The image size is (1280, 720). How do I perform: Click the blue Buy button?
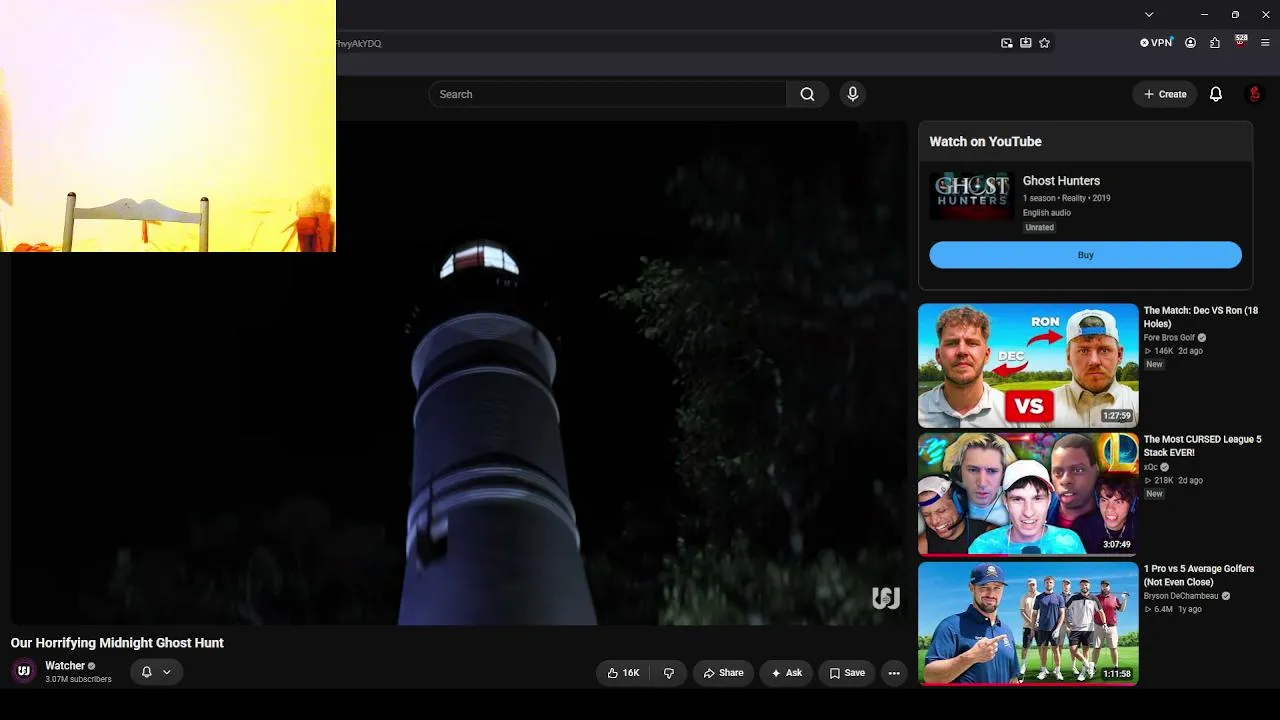point(1085,255)
